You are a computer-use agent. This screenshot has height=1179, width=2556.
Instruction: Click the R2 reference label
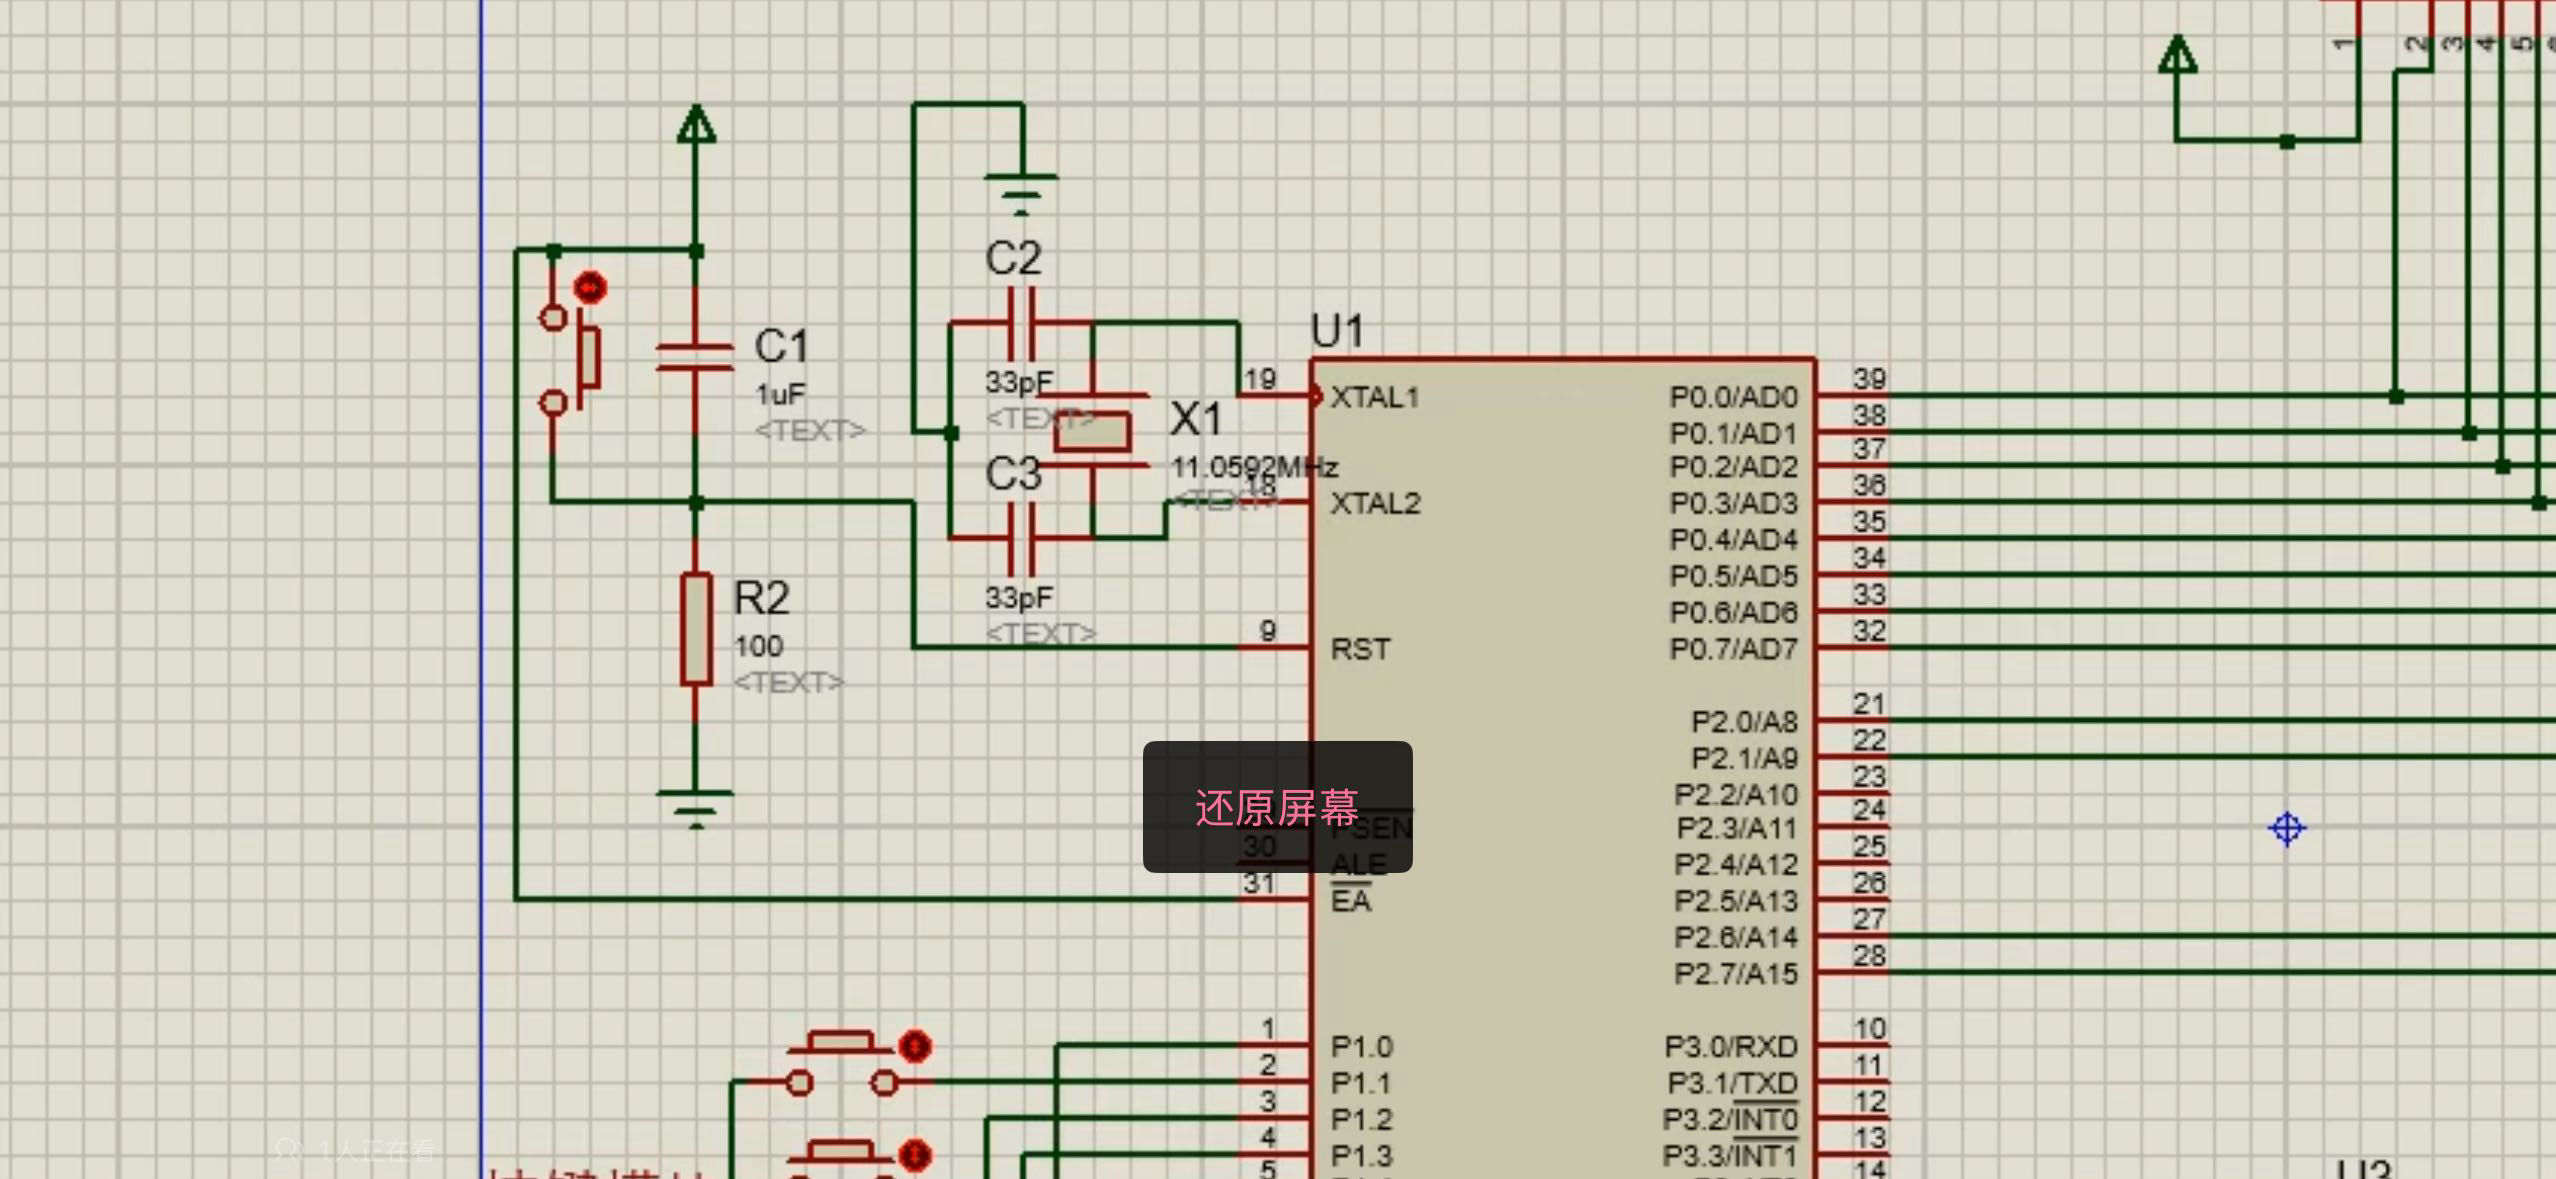tap(761, 598)
